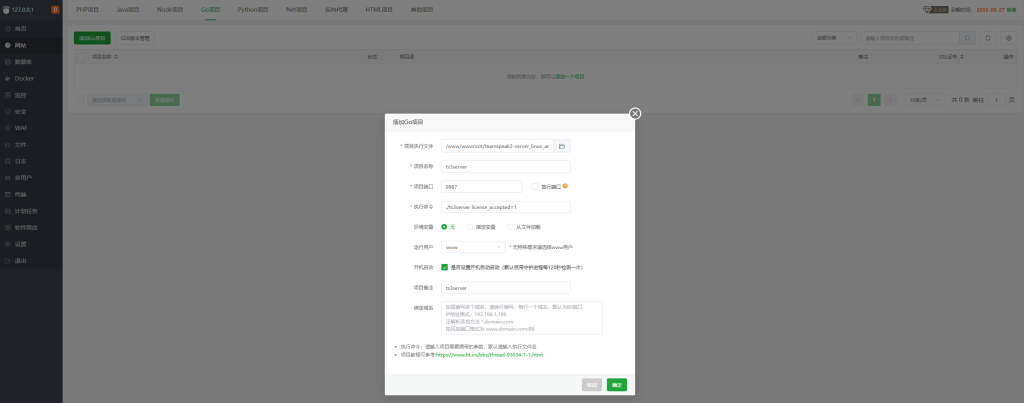Click the folder browse icon beside executable path

pyautogui.click(x=562, y=146)
